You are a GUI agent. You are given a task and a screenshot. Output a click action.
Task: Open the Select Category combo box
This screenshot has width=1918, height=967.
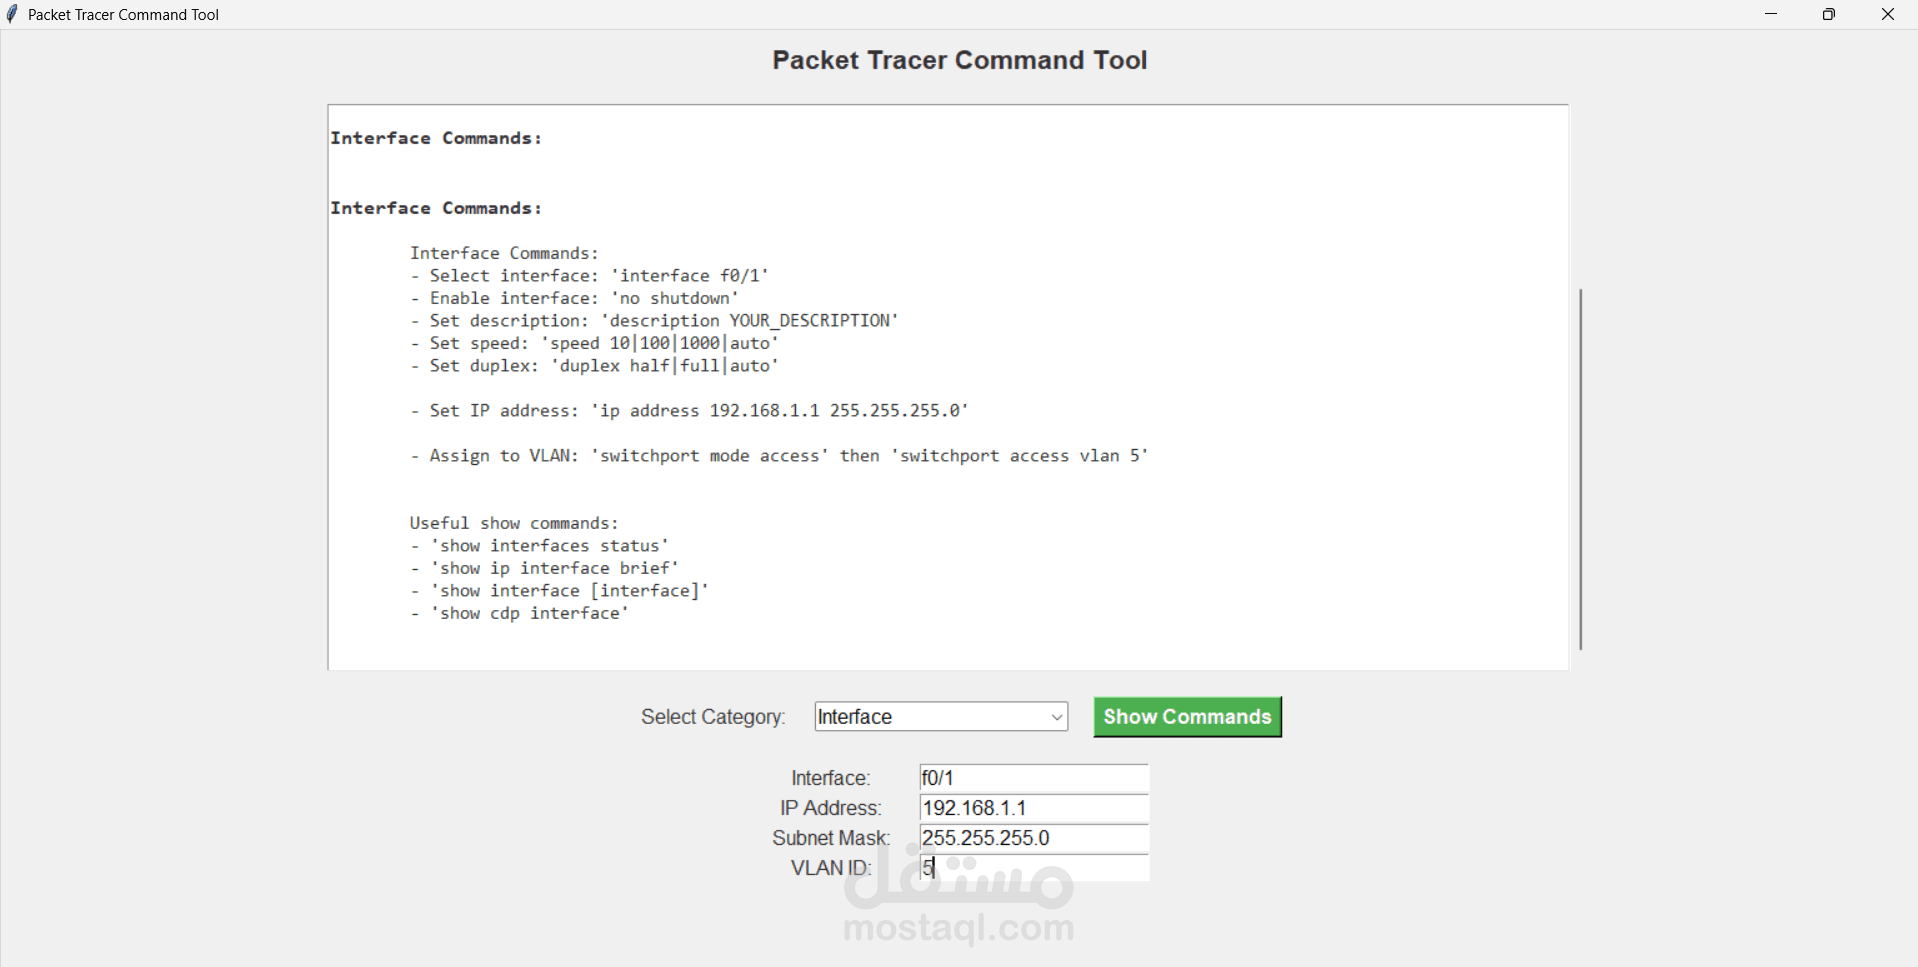941,717
